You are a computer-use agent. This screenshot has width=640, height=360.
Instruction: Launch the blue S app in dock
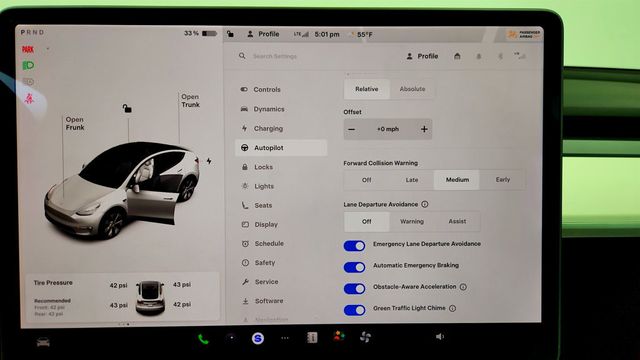[x=258, y=338]
